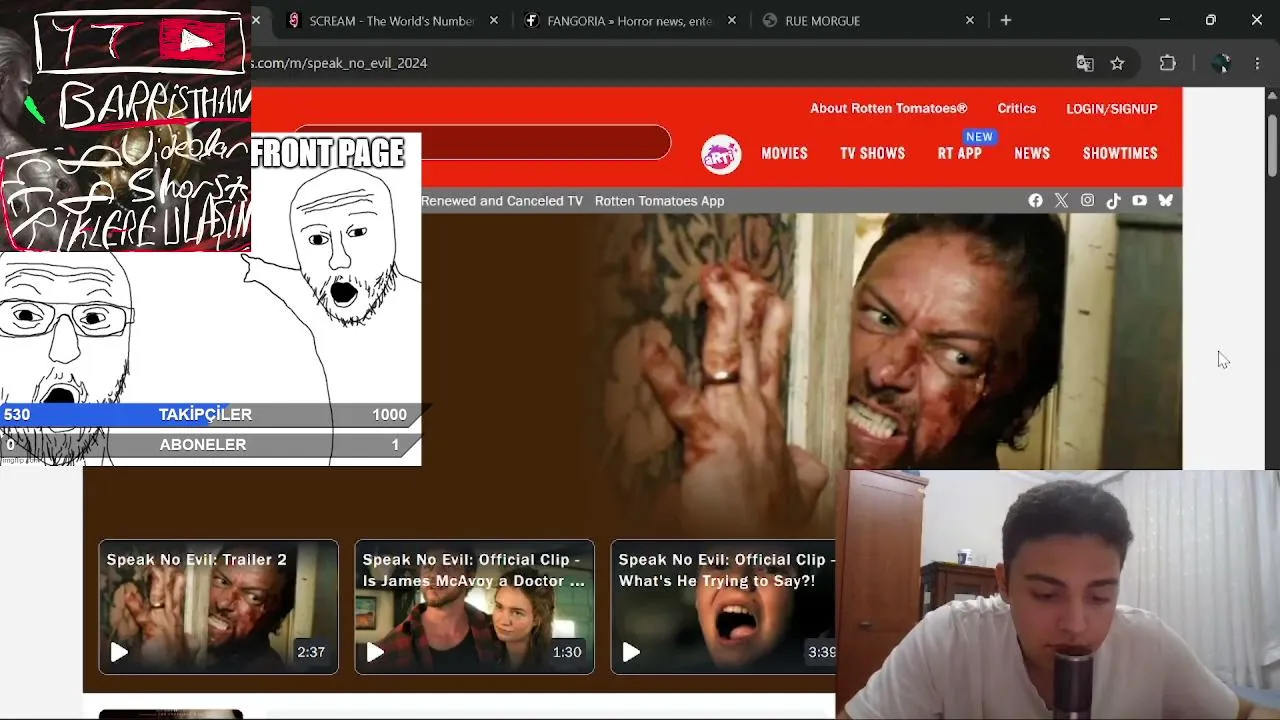Switch to the FANGORIA Horror news tab
1280x720 pixels.
coord(630,20)
